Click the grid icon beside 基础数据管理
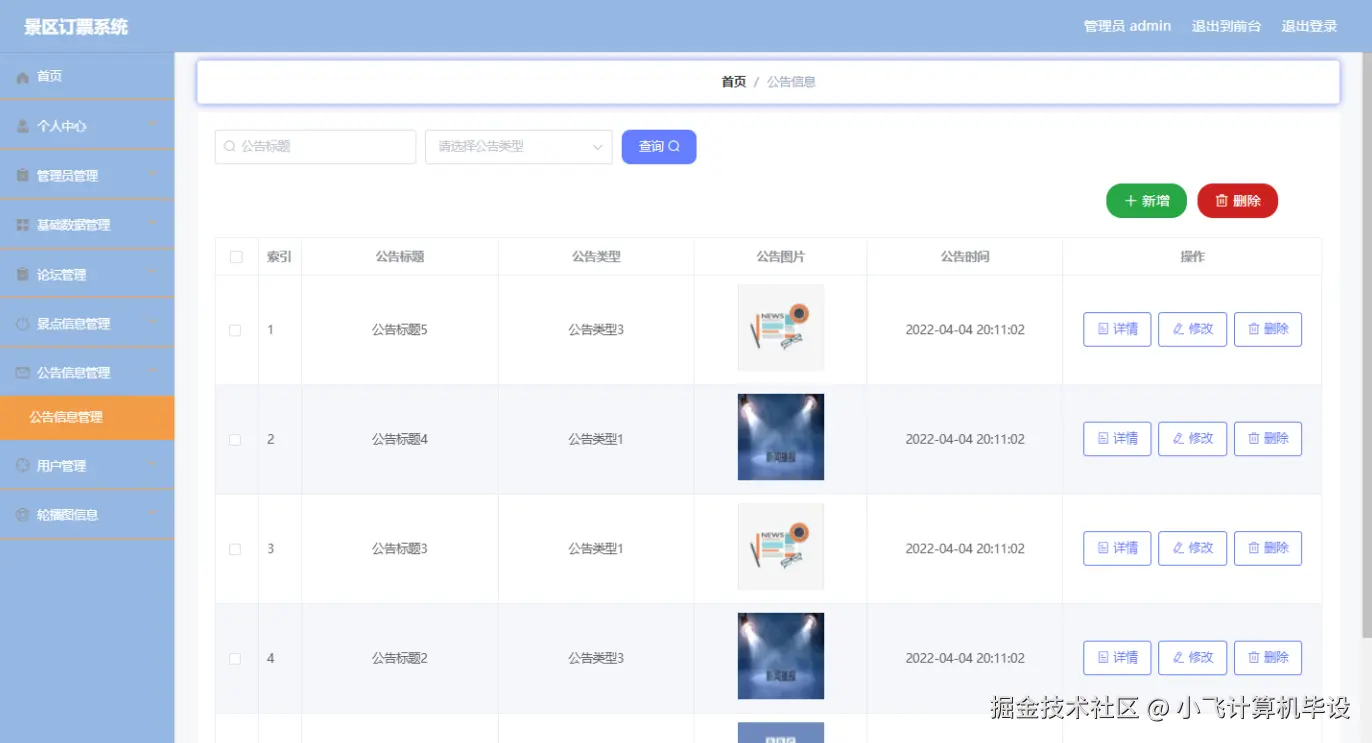1372x743 pixels. coord(22,225)
